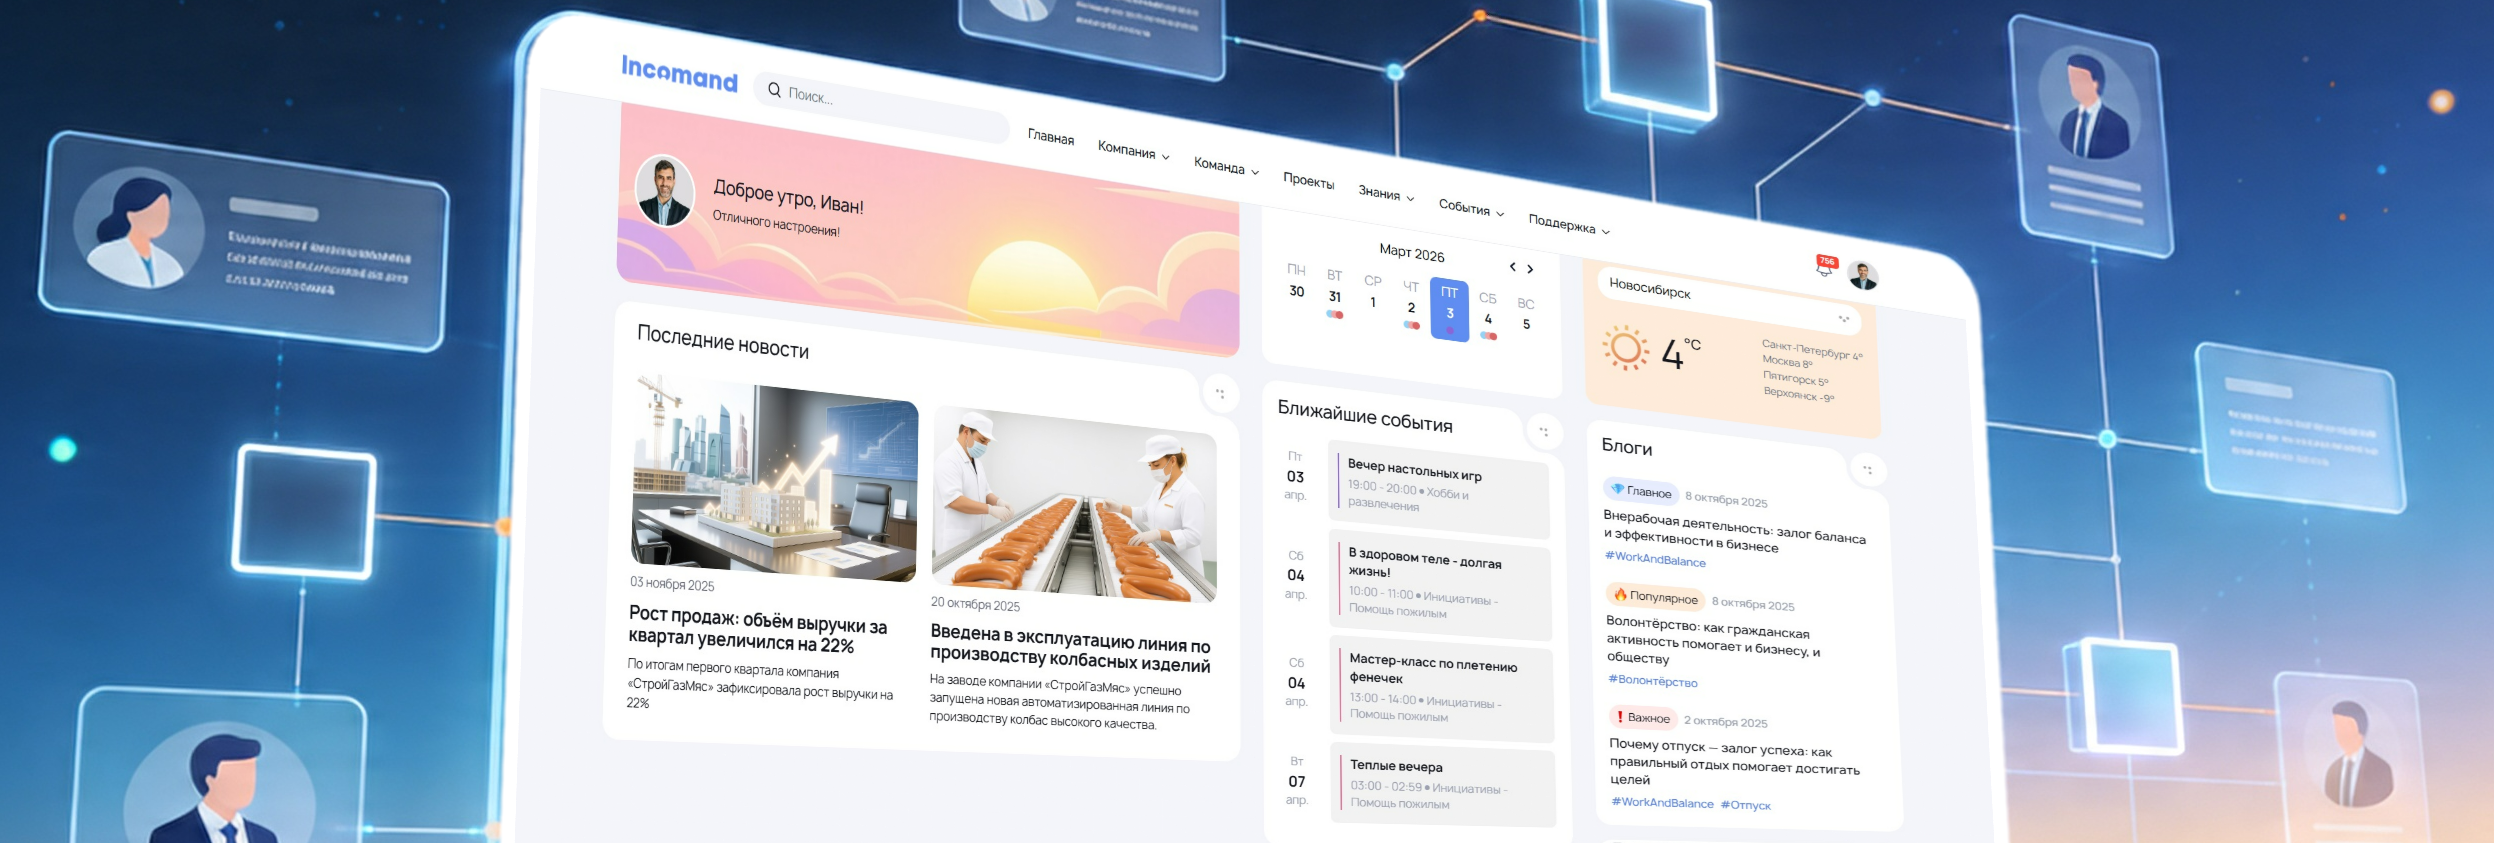Open the user avatar in the header

(x=1862, y=276)
